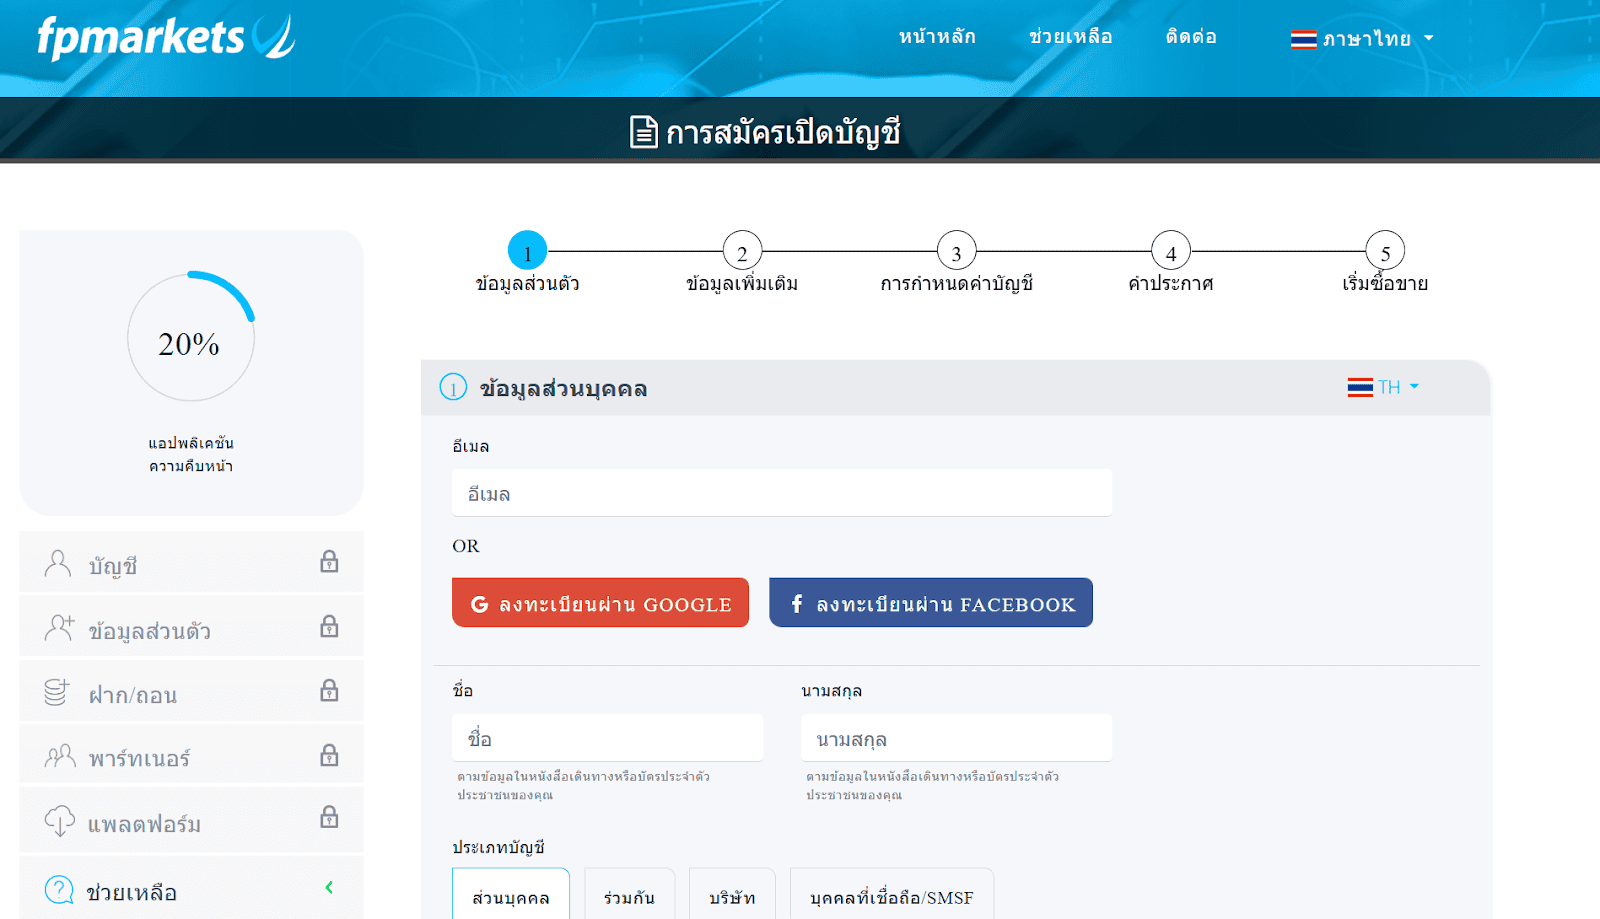Click the ข้อมูลส่วนตัว add-user icon
The image size is (1600, 919).
[59, 628]
